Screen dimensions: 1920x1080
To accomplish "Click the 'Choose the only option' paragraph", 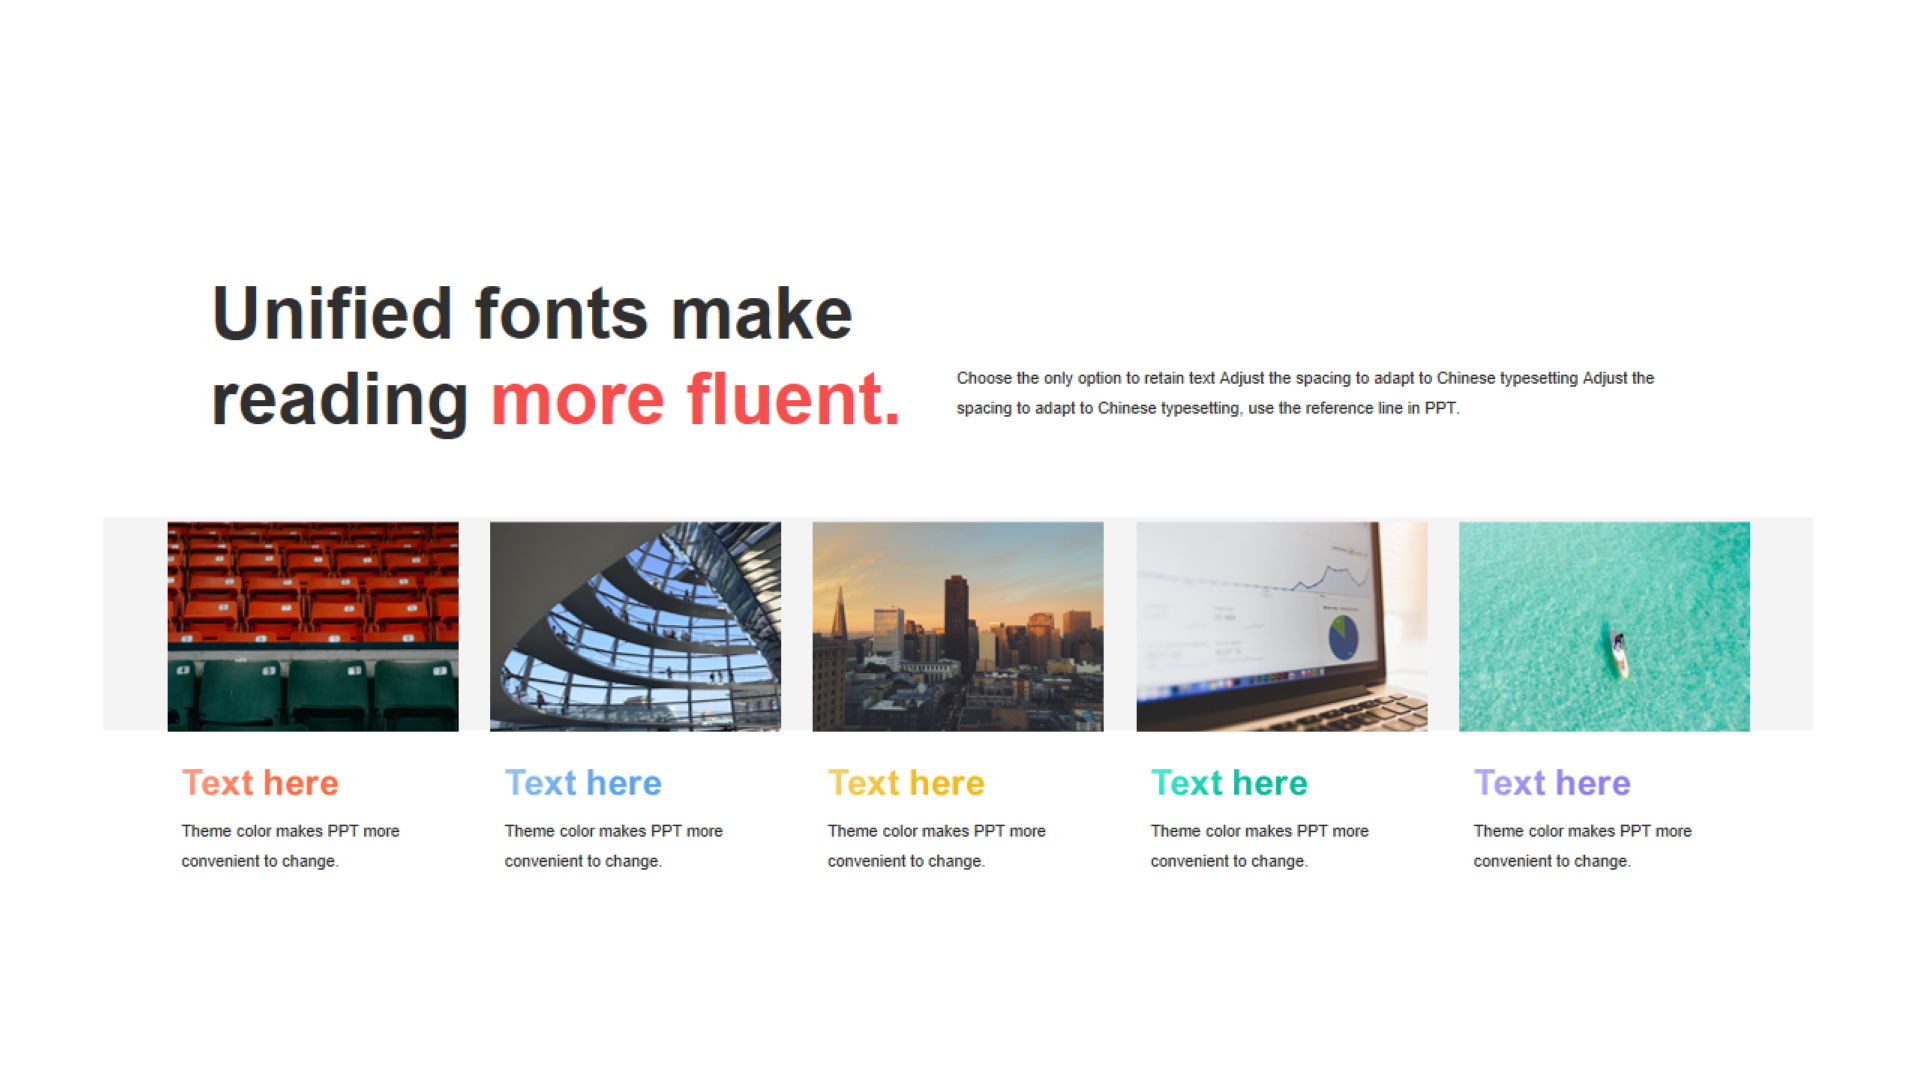I will [x=1305, y=393].
